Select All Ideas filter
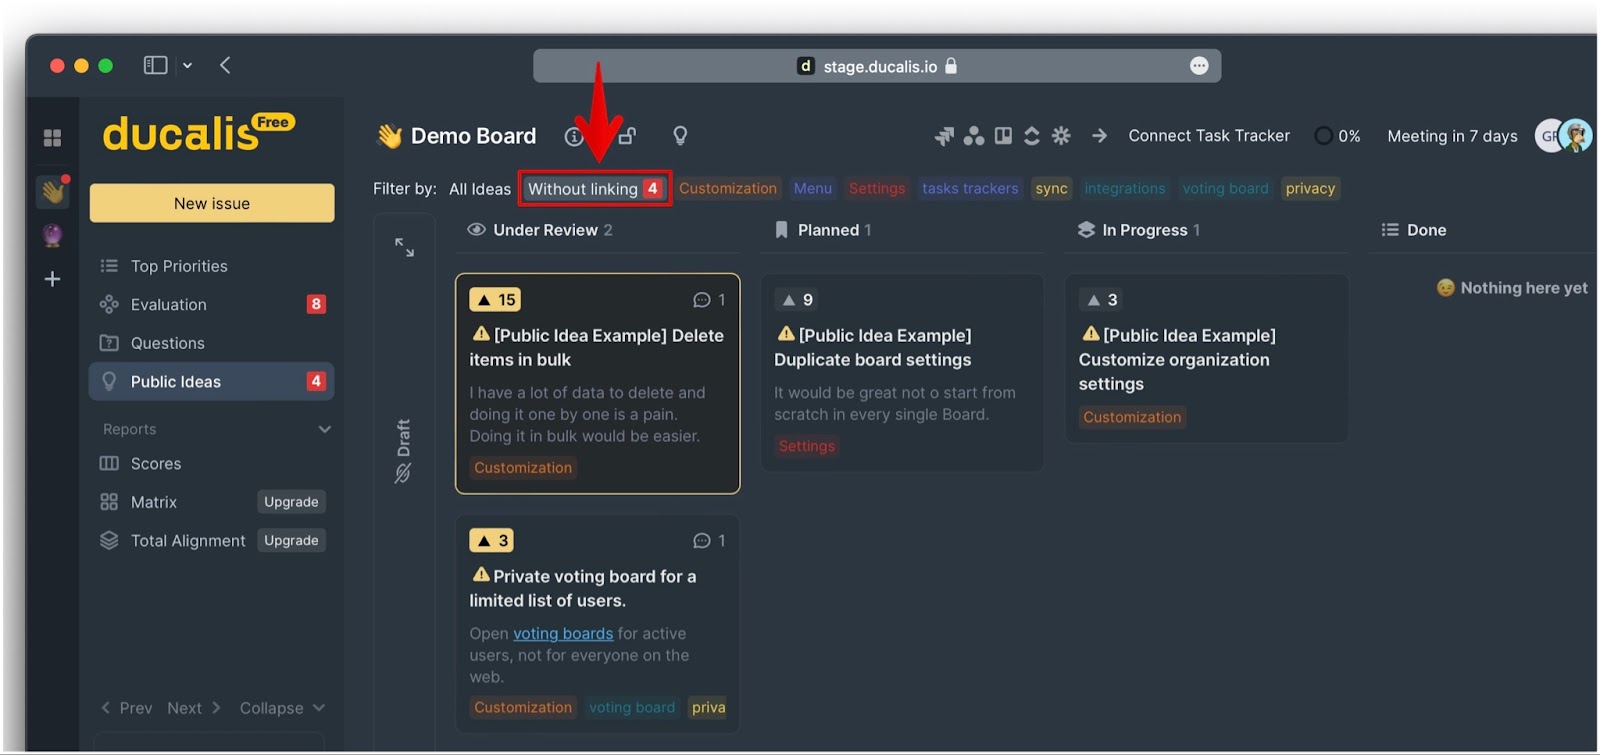1600x755 pixels. 480,189
